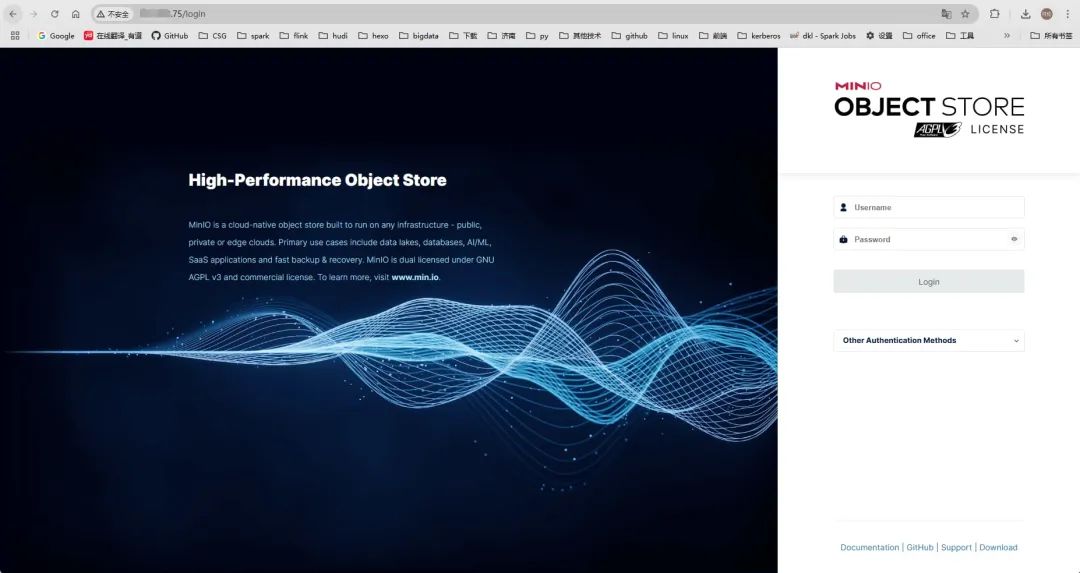Open the Support footer link
1080x573 pixels.
tap(956, 548)
